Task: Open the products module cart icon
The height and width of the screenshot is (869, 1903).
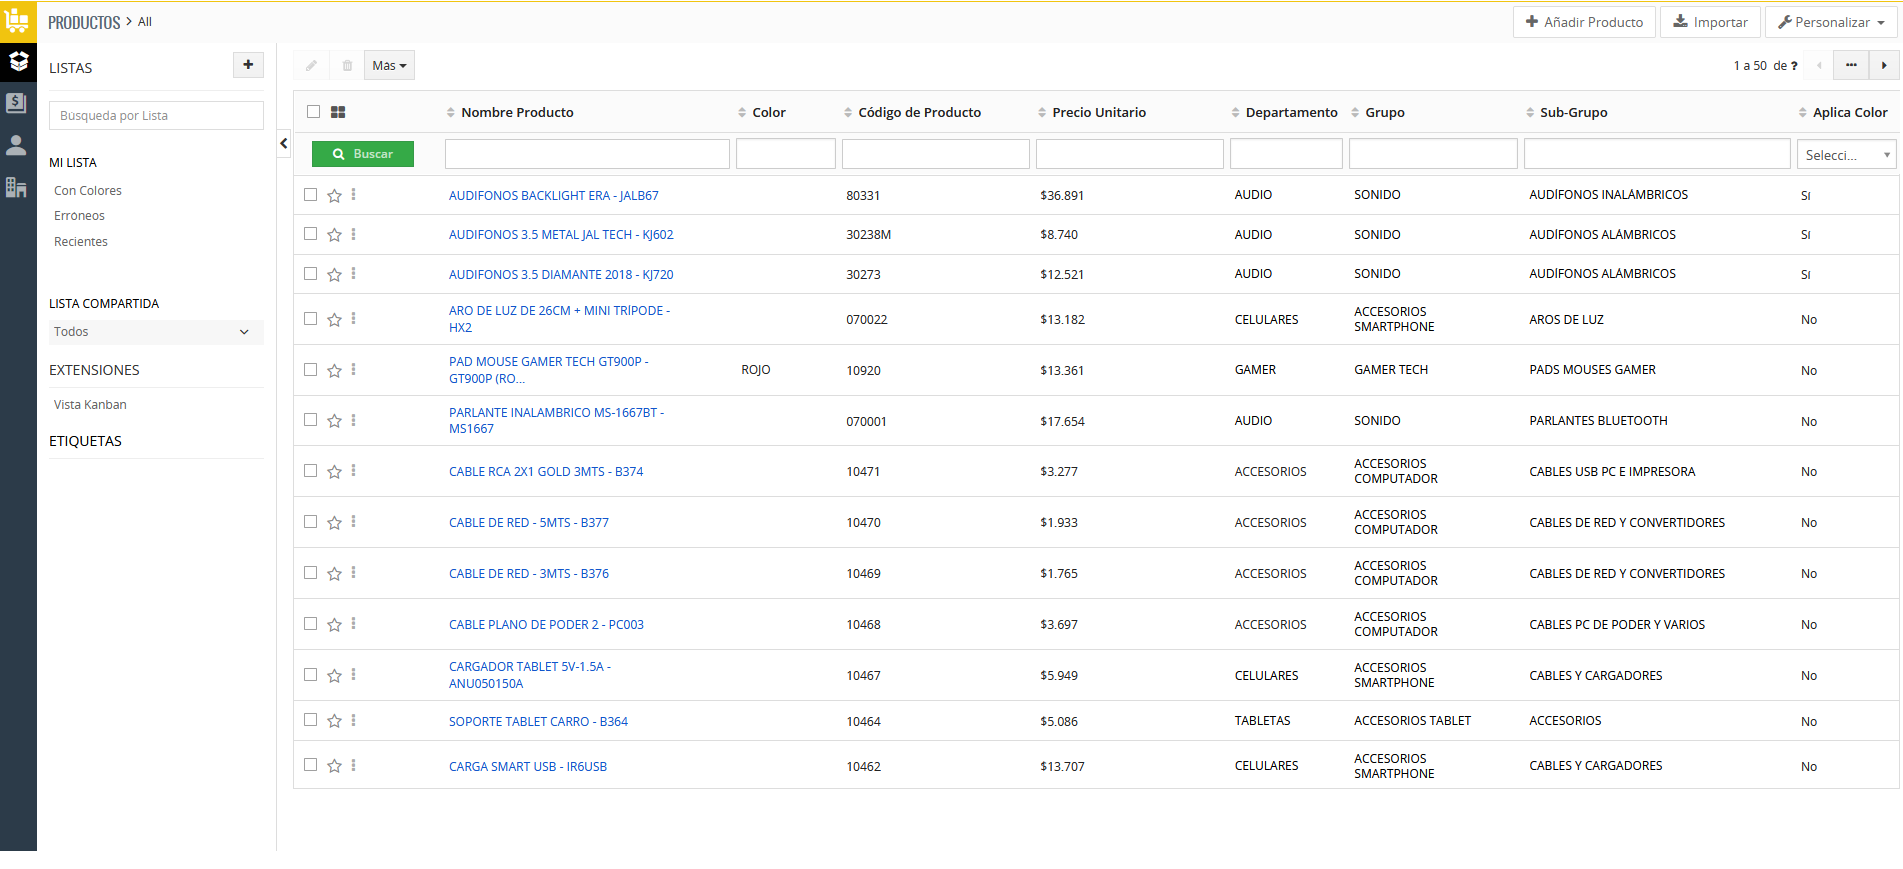Action: point(18,21)
